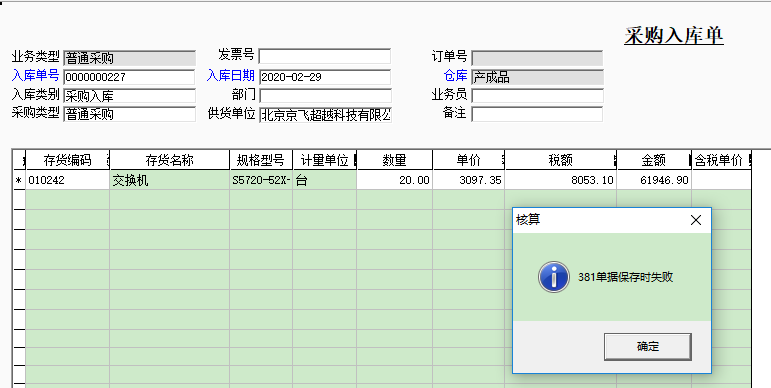Click the 供货单位 field 北京京飞超越科技
The height and width of the screenshot is (388, 771).
[325, 115]
